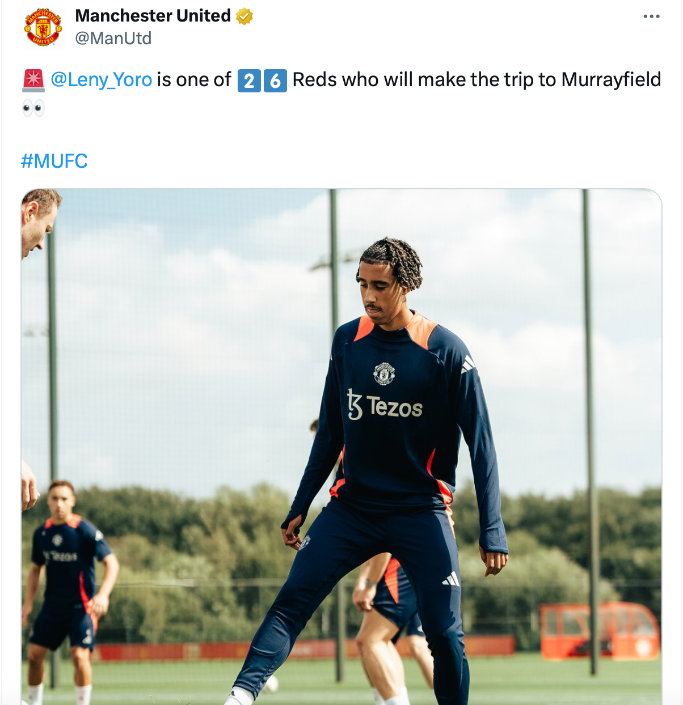Click the eyes emoji below the text
This screenshot has width=683, height=705.
point(33,108)
